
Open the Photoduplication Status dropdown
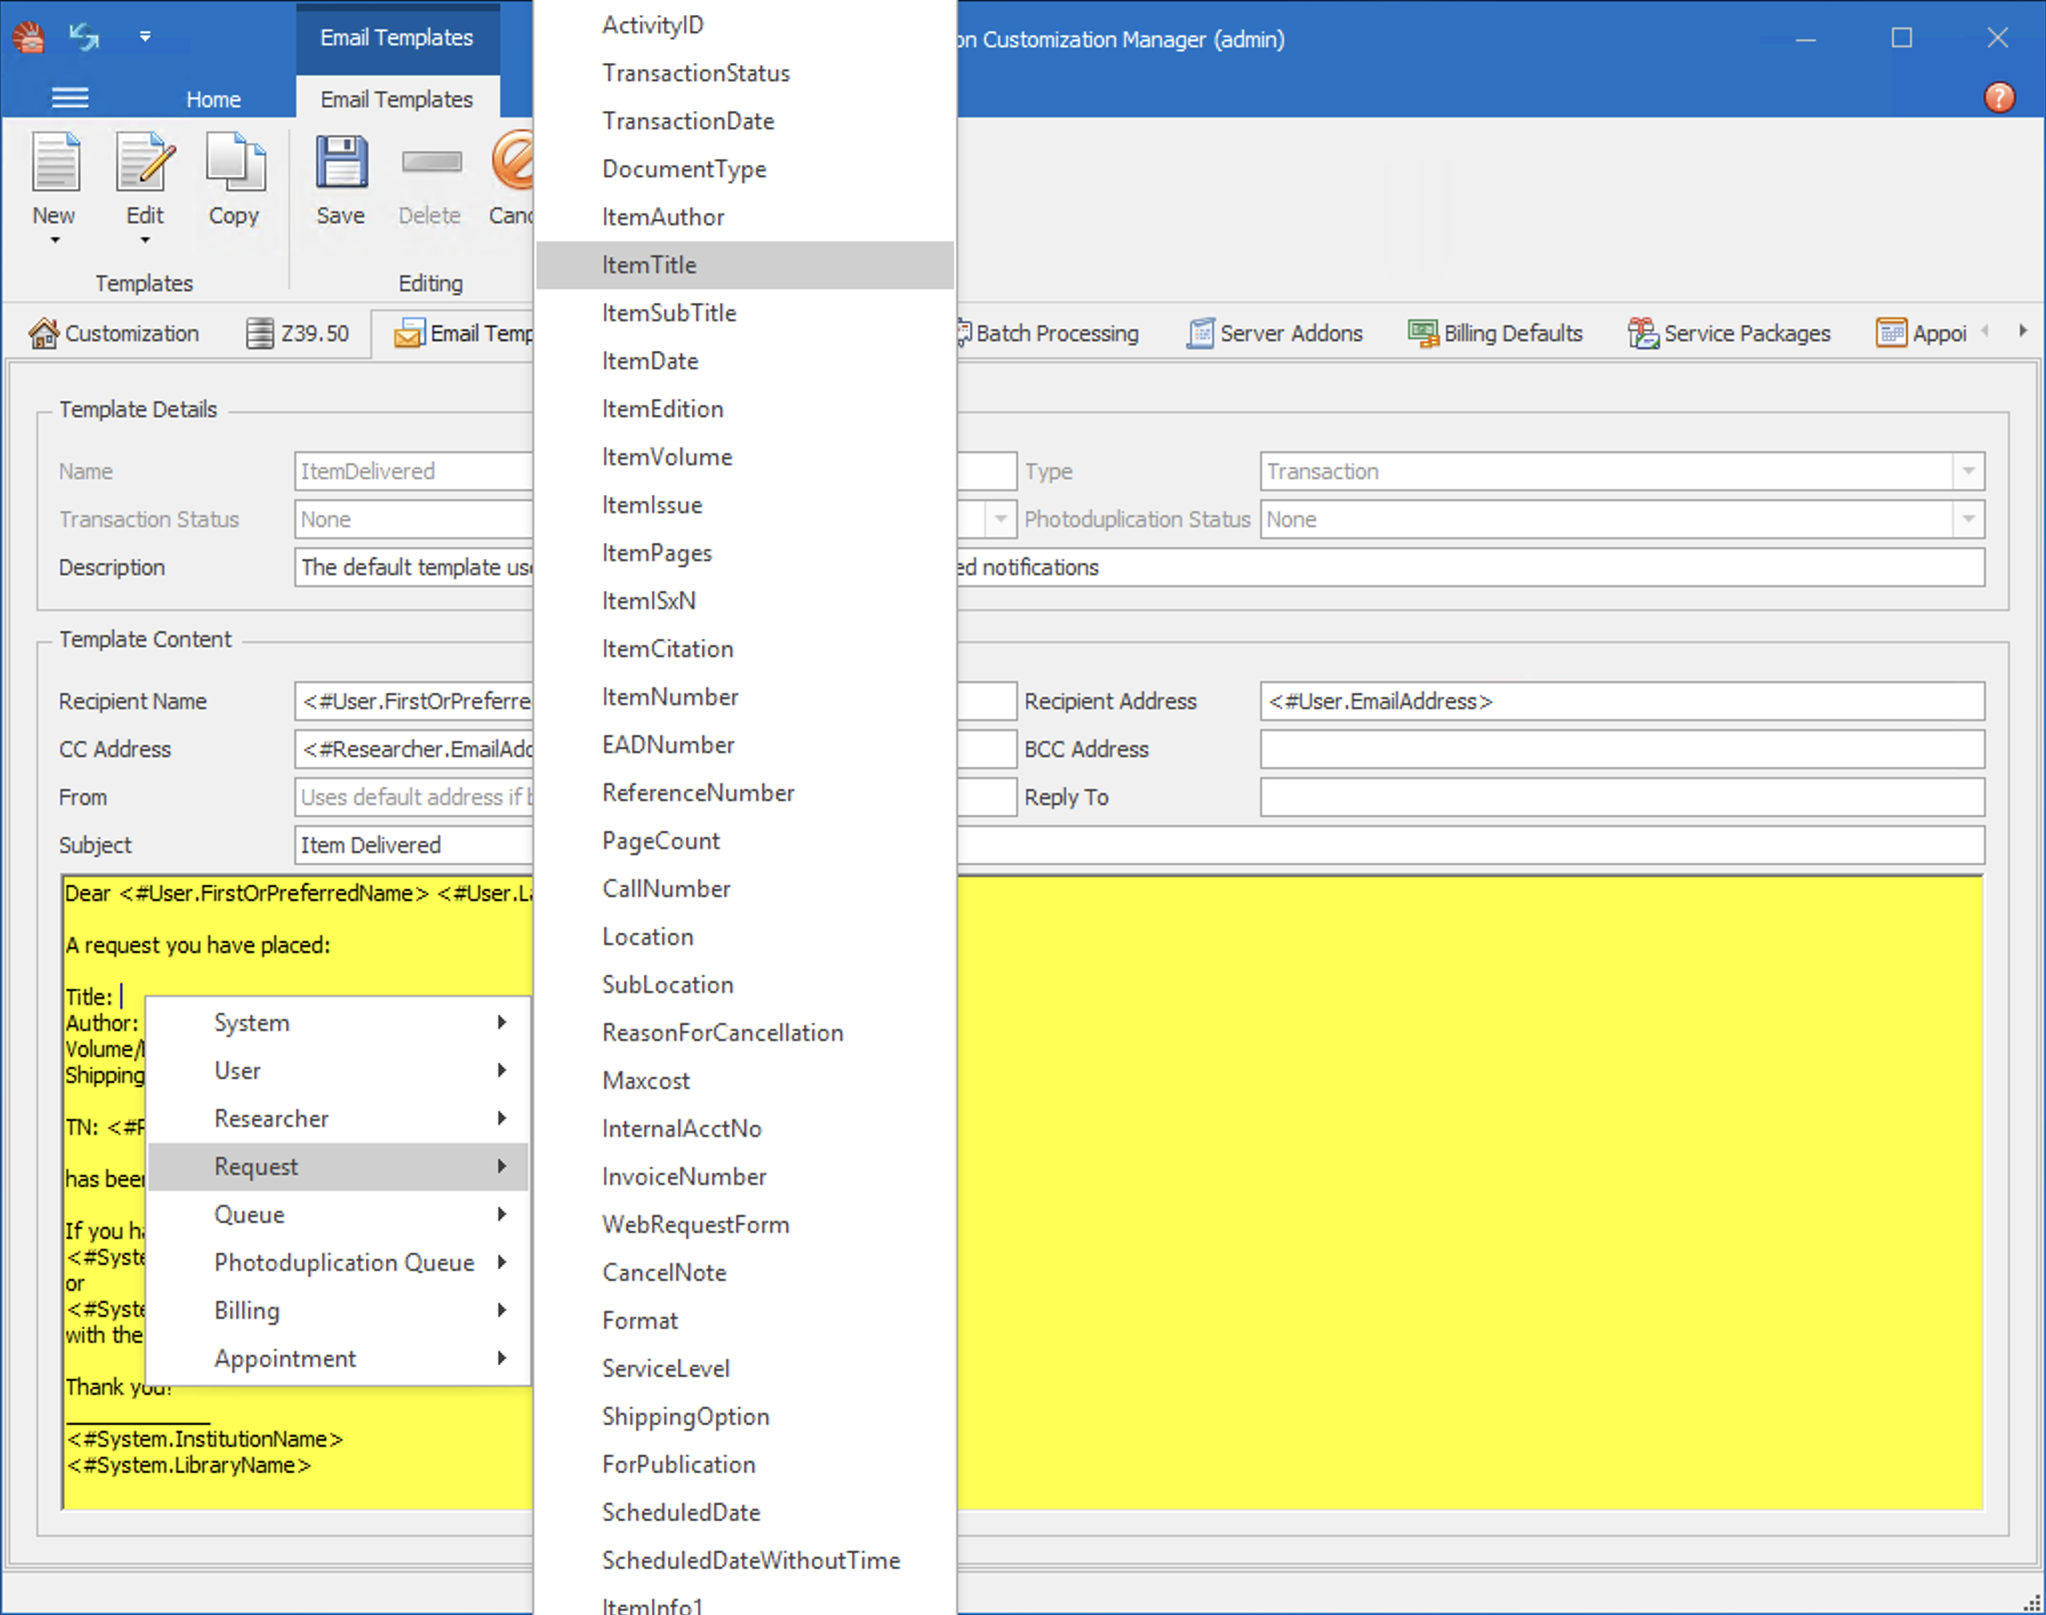[1968, 519]
